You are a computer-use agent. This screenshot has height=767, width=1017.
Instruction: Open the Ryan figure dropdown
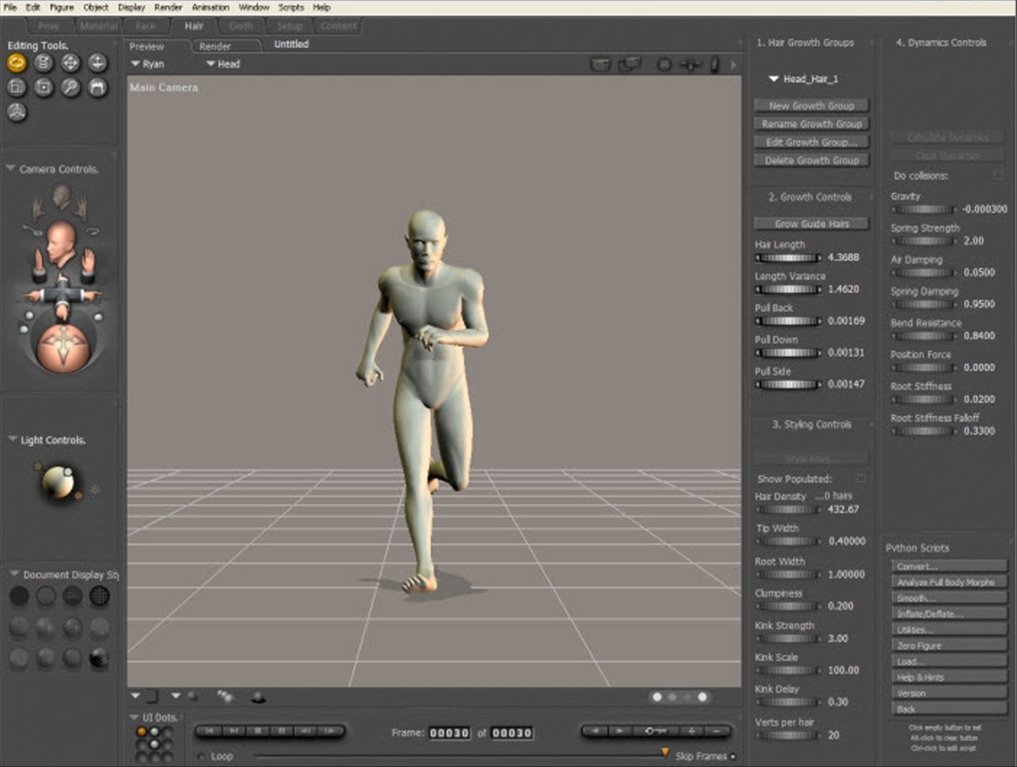[x=147, y=64]
